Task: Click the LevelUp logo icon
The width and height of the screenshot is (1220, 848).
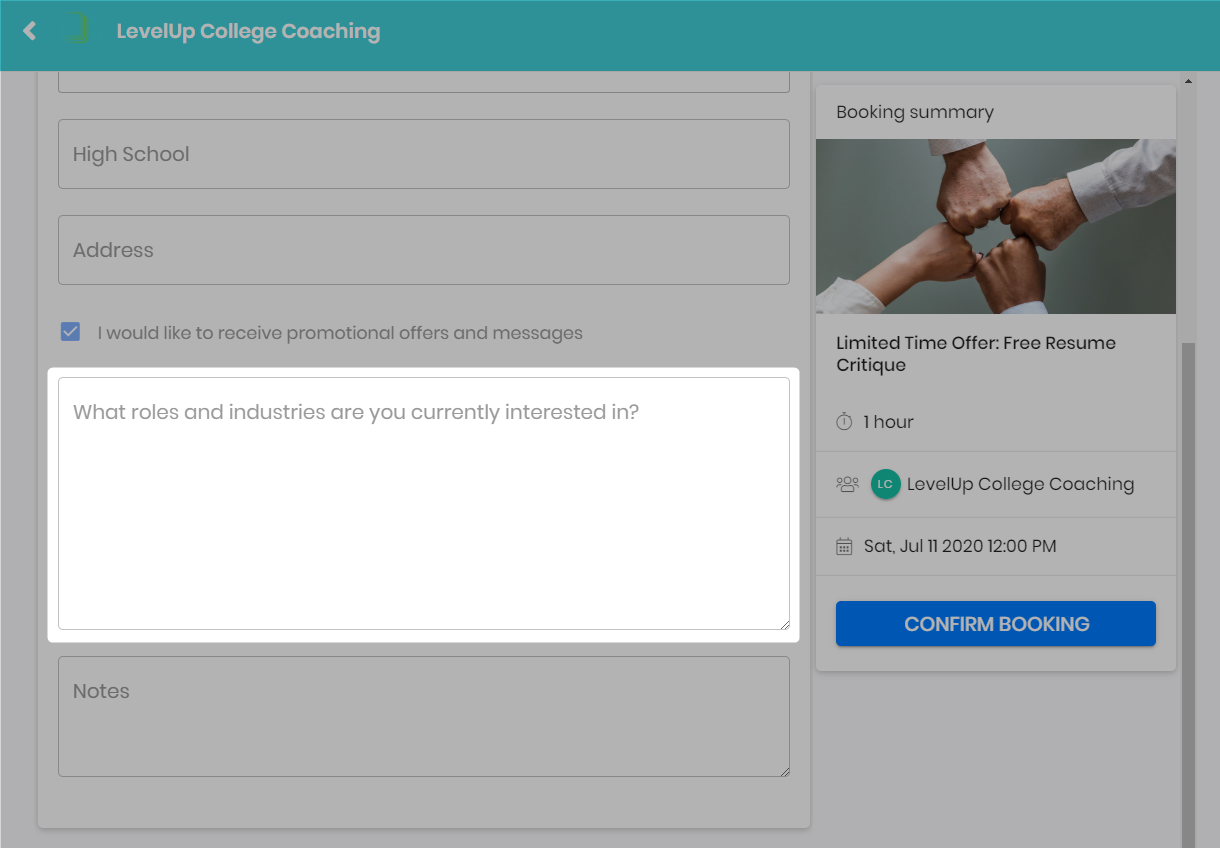Action: pyautogui.click(x=76, y=30)
